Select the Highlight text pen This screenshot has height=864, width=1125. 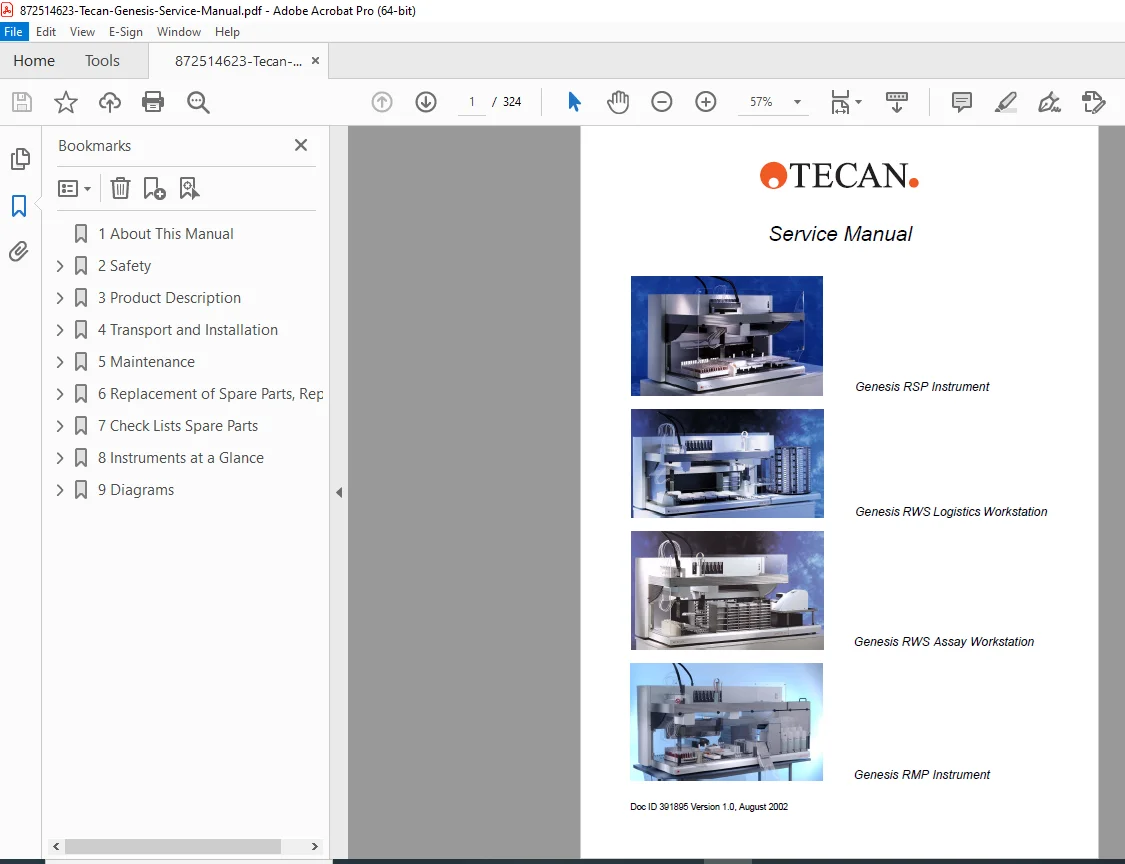point(1006,102)
